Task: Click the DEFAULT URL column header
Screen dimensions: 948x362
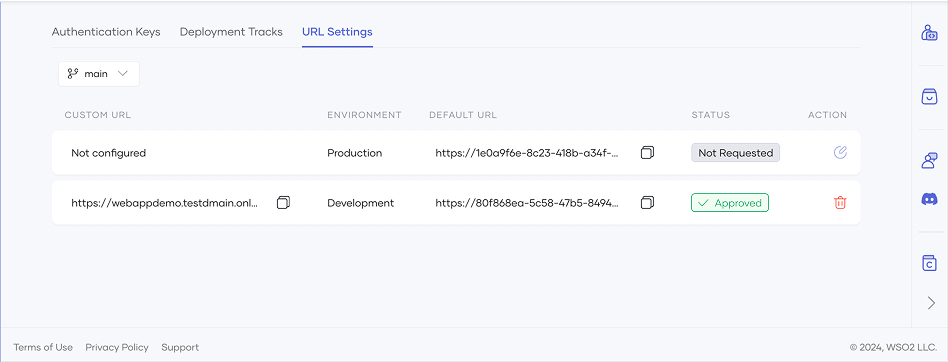Action: 463,115
